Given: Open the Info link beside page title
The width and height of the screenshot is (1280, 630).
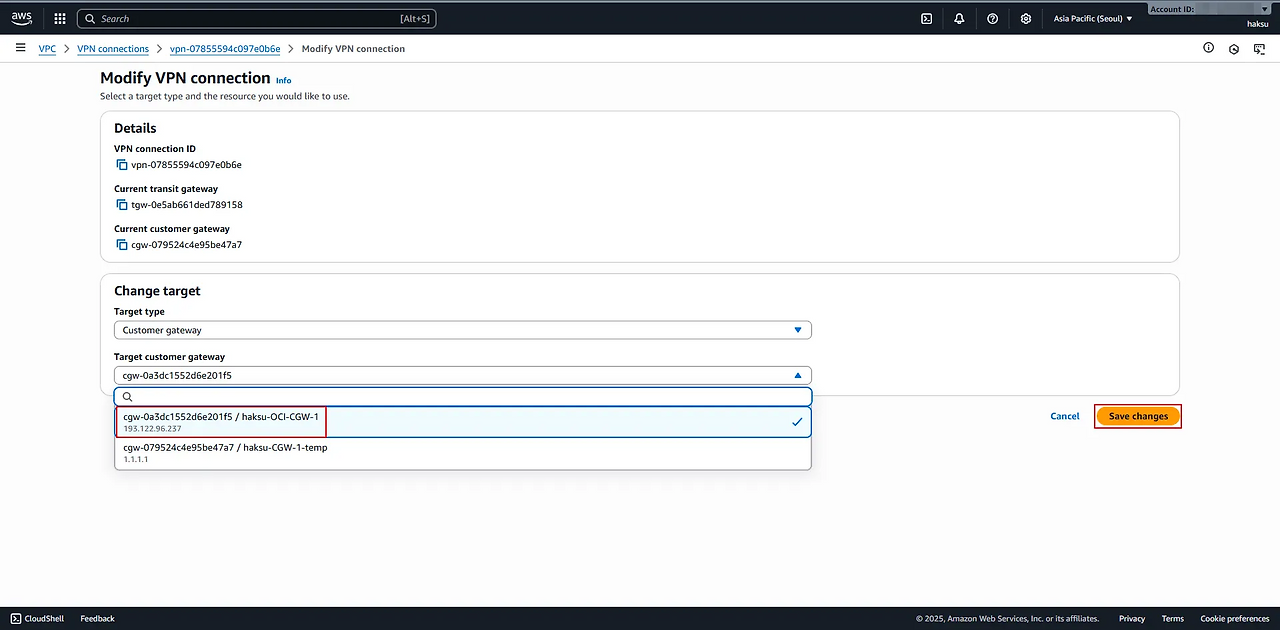Looking at the screenshot, I should (284, 80).
